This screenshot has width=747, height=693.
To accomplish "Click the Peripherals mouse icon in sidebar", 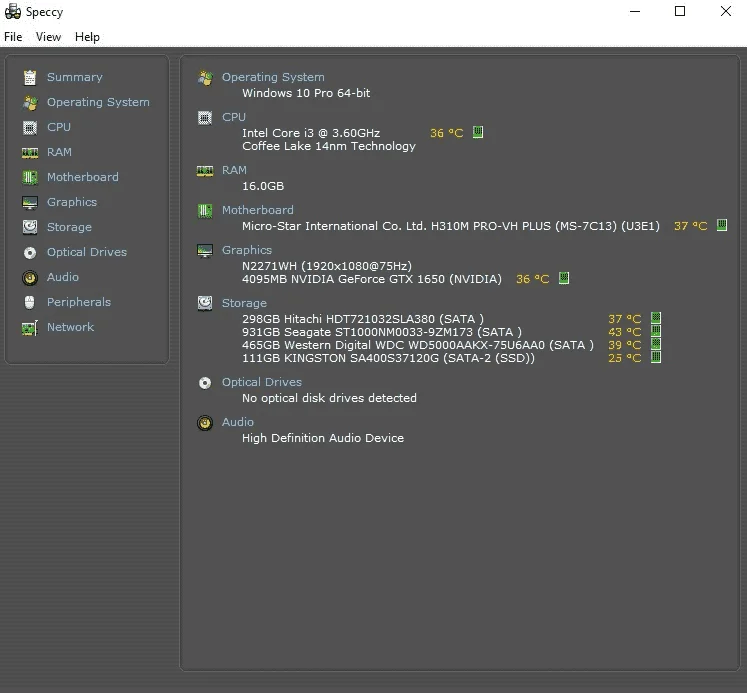I will point(30,302).
